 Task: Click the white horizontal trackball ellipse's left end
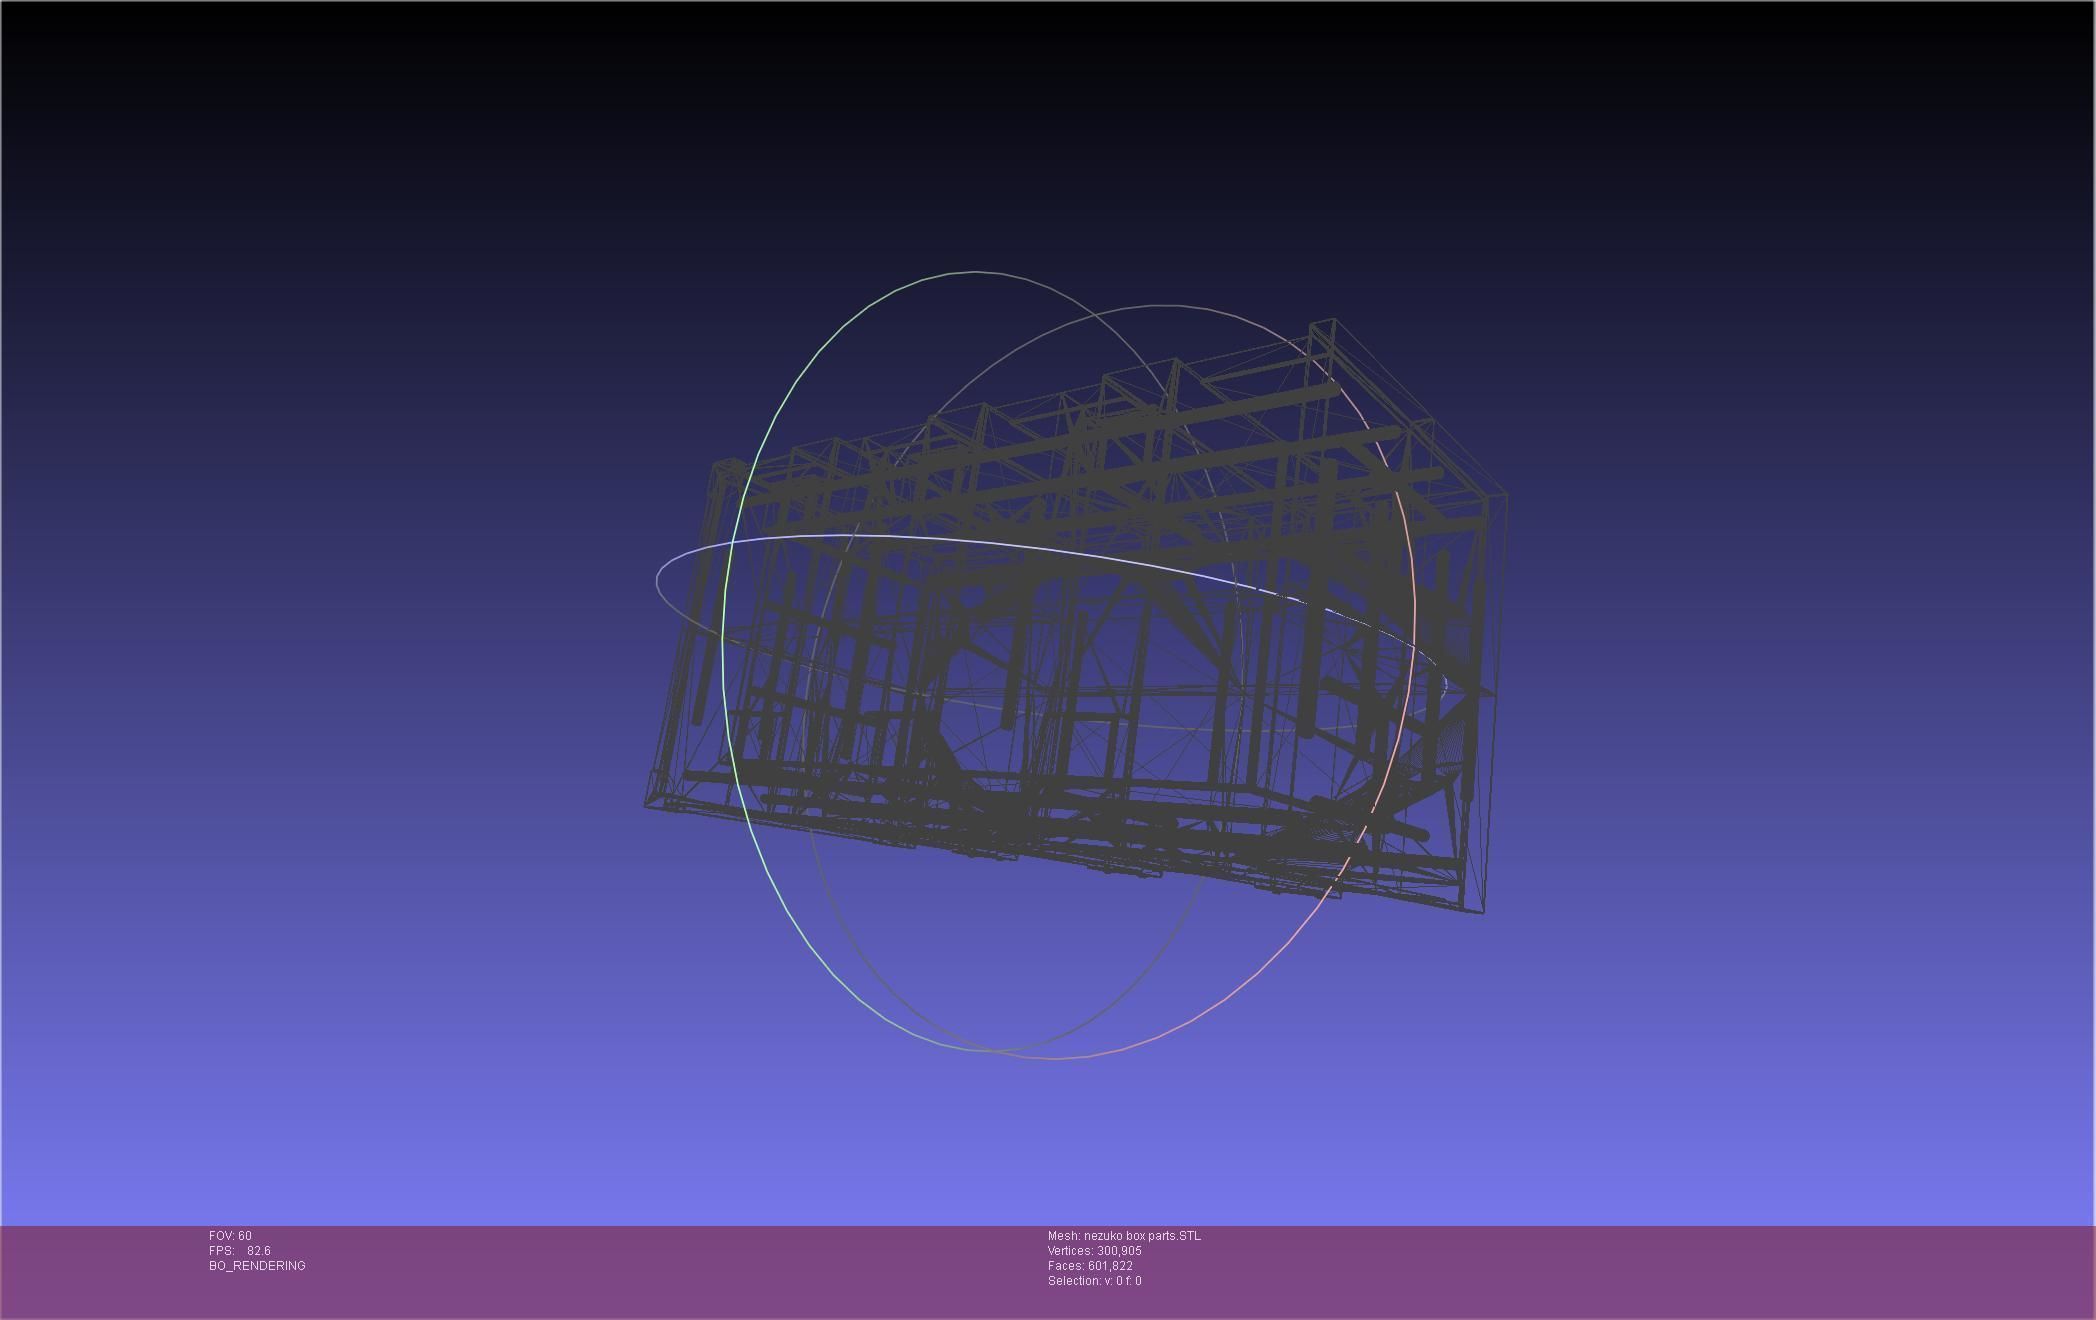[658, 580]
